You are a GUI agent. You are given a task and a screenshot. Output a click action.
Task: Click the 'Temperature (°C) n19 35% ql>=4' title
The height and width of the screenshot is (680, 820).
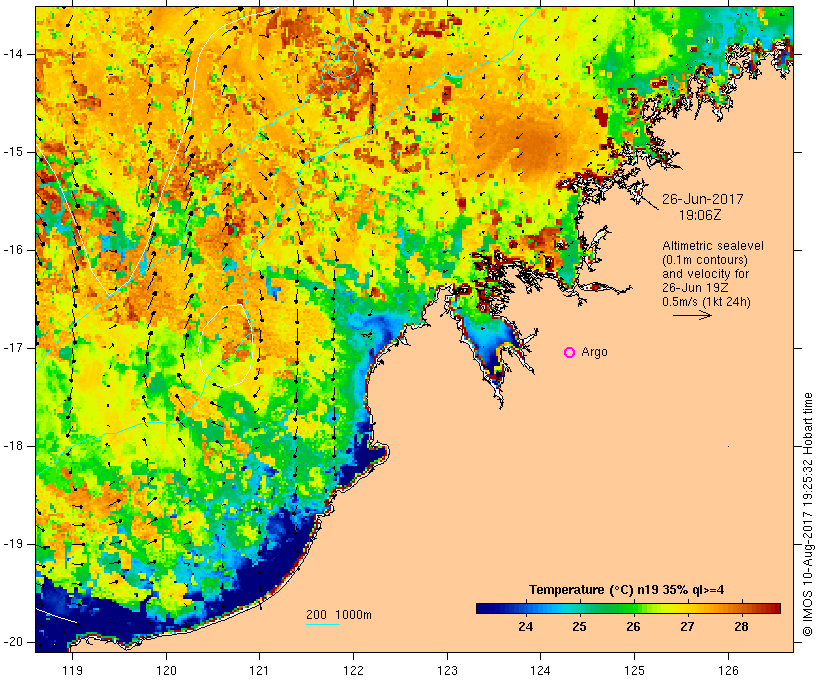tap(627, 590)
